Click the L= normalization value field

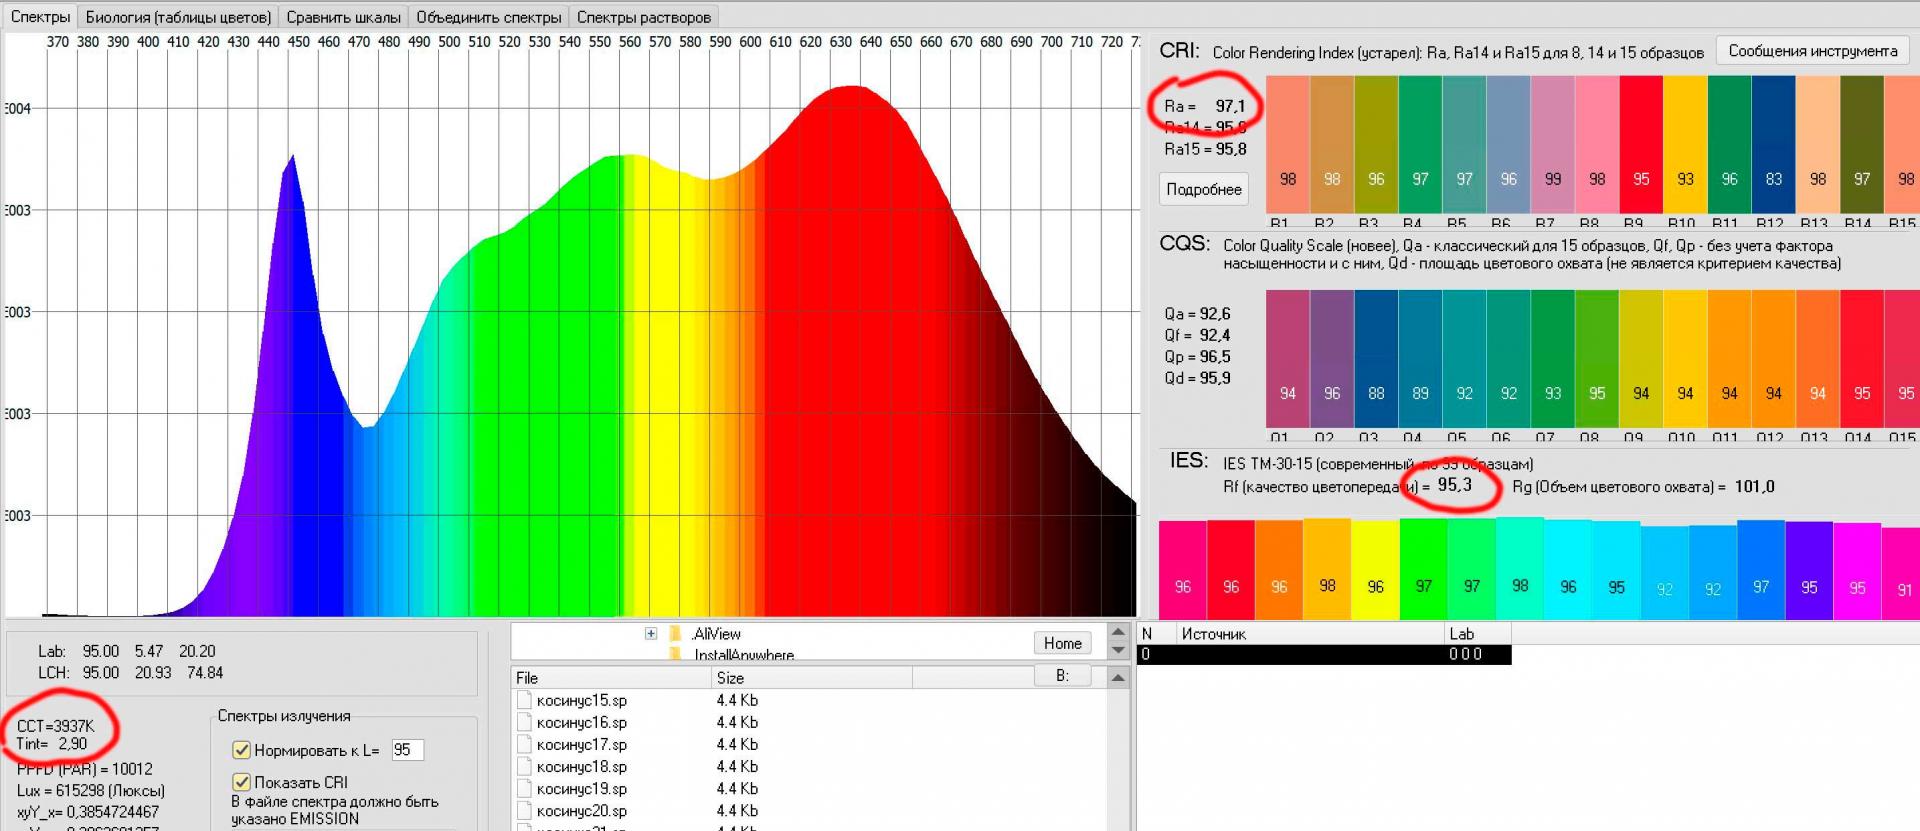pyautogui.click(x=406, y=750)
